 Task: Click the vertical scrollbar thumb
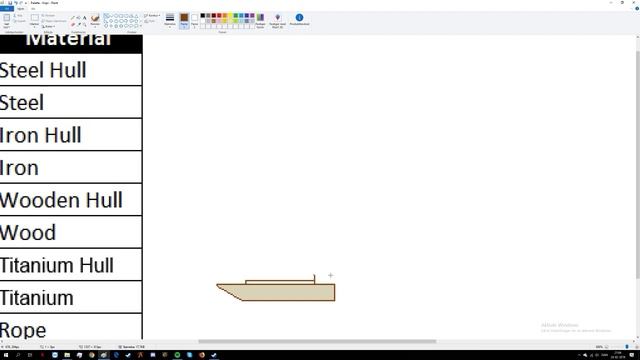(x=638, y=165)
